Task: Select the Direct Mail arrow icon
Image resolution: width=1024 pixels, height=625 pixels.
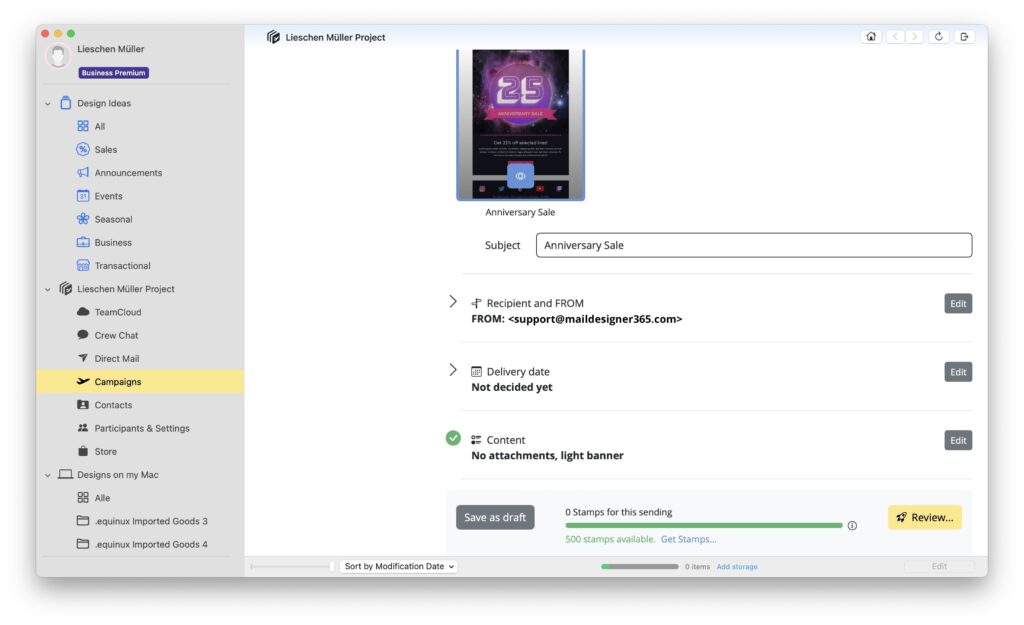Action: click(x=83, y=358)
